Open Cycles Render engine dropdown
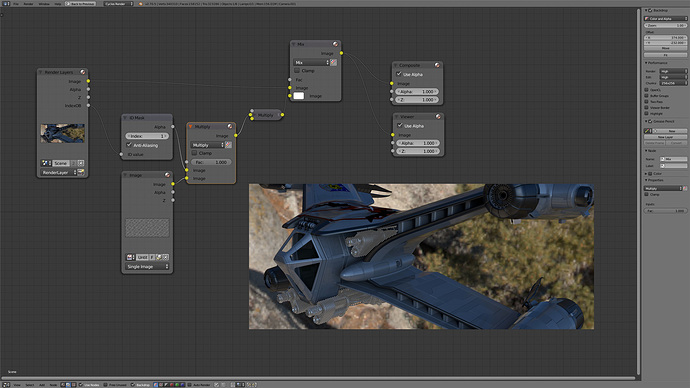The image size is (690, 388). tap(118, 4)
